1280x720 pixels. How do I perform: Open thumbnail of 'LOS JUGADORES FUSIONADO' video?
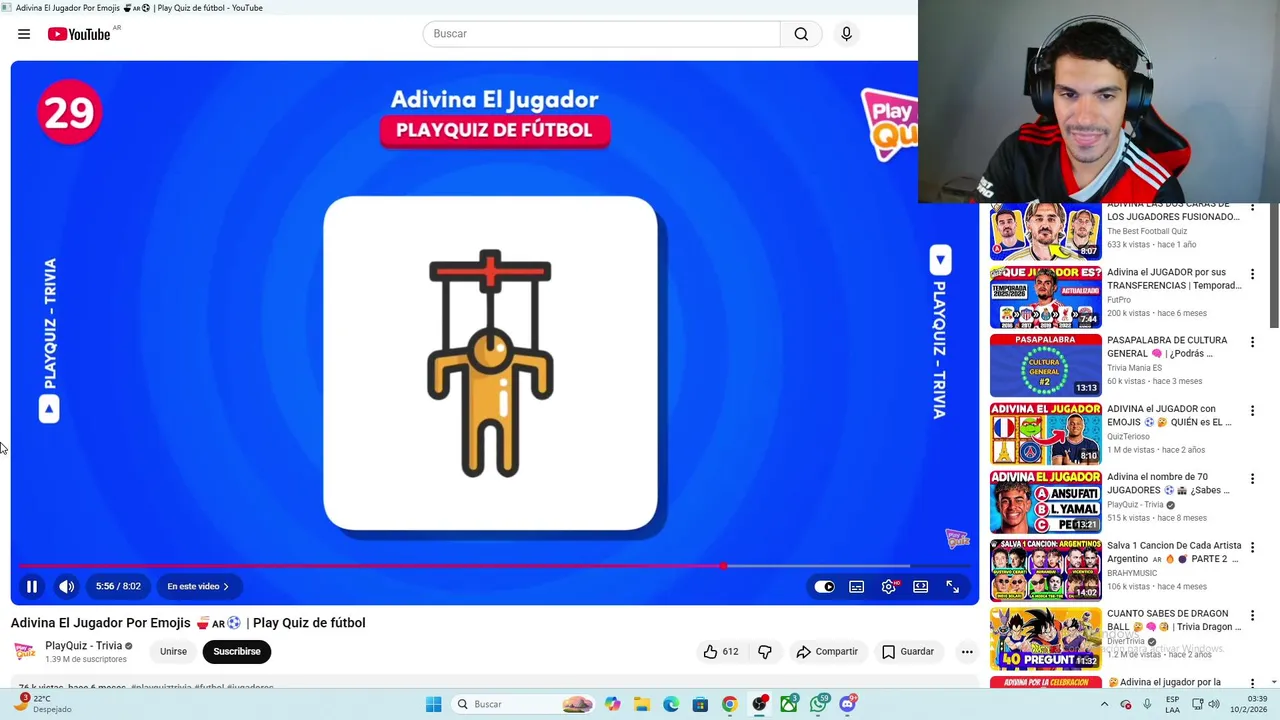click(1045, 231)
